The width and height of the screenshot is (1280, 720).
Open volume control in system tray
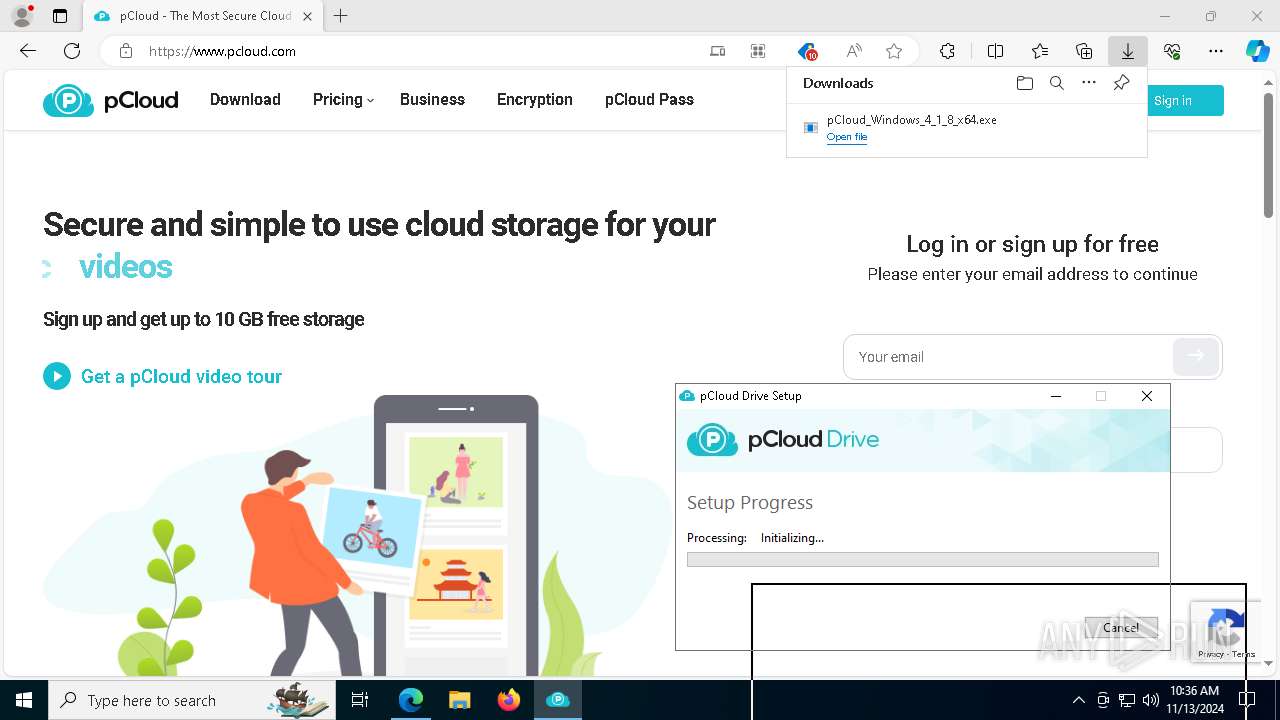pyautogui.click(x=1151, y=700)
